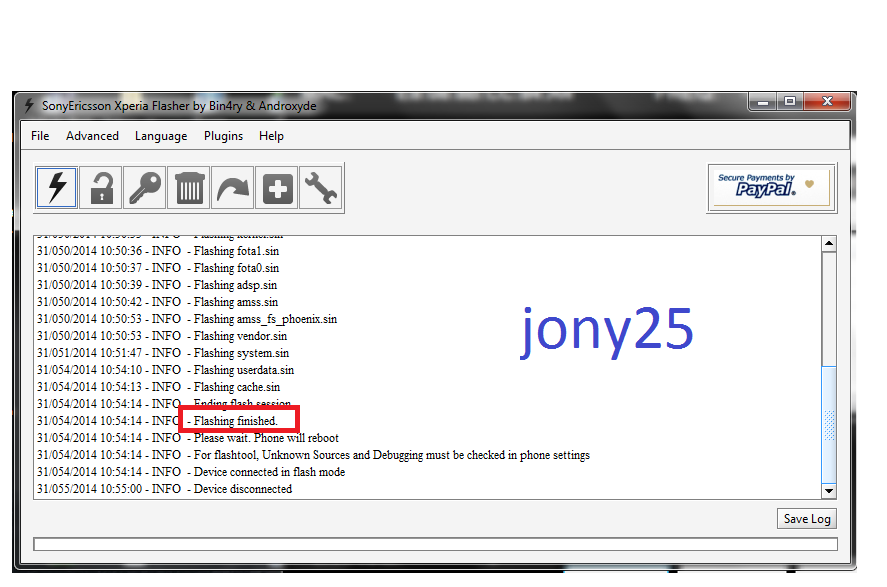Open the Advanced menu
The image size is (887, 587).
coord(92,136)
